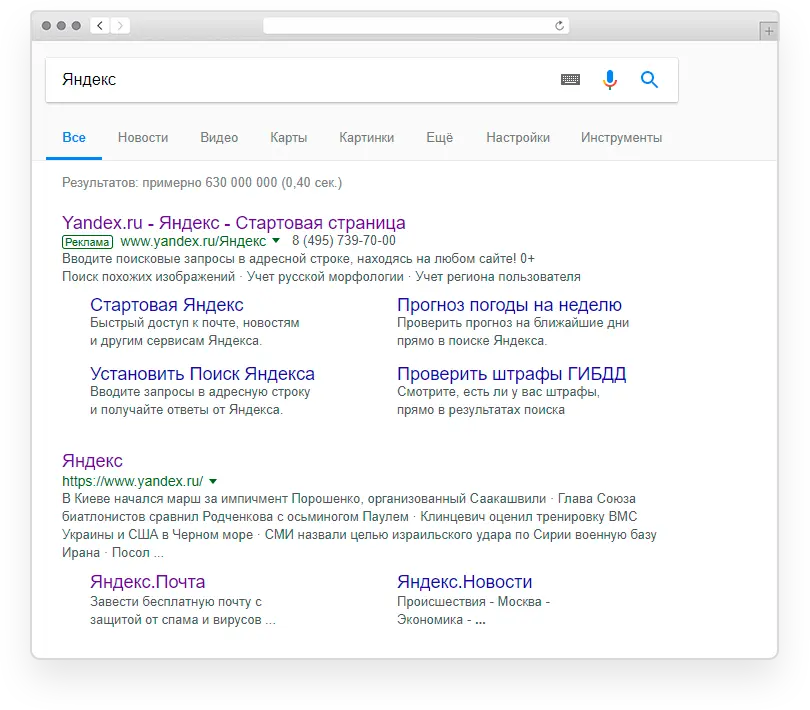Click the description Происшествия - Москва -
The width and height of the screenshot is (810, 710).
coord(474,601)
